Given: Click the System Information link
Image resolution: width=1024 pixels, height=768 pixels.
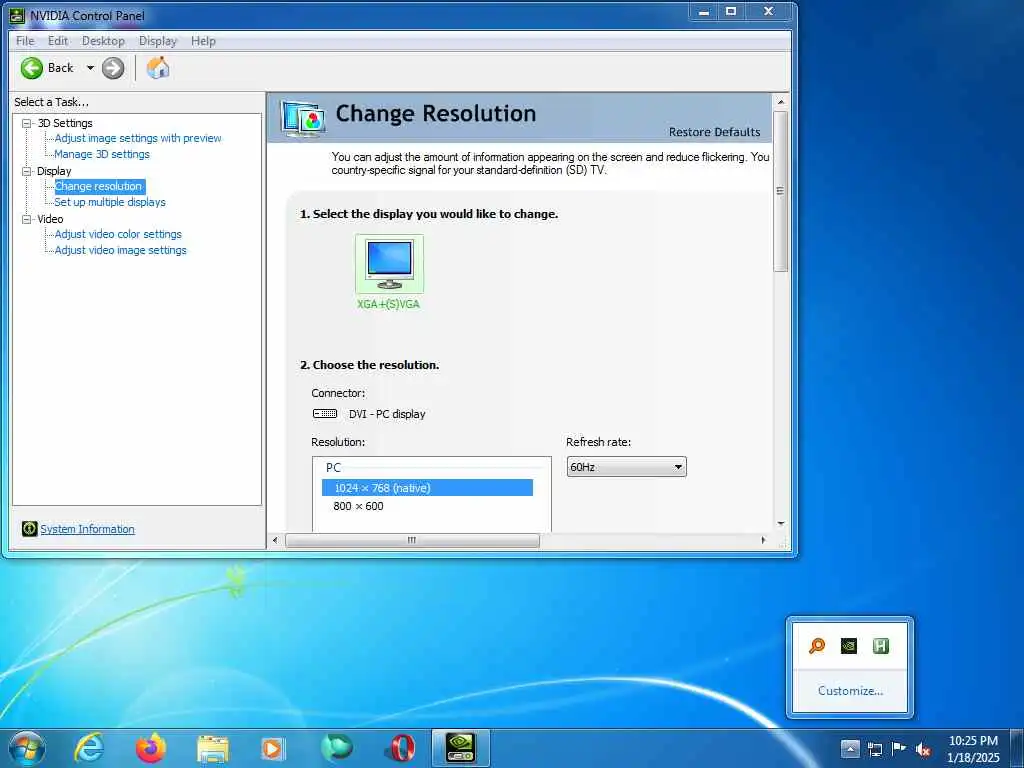Looking at the screenshot, I should click(88, 529).
